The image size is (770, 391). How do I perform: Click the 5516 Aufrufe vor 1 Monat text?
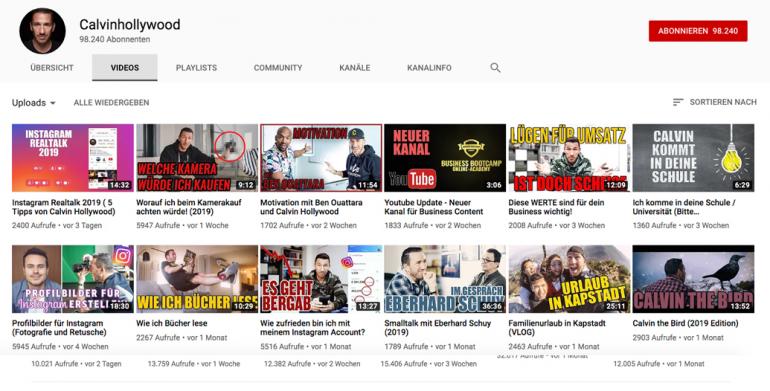(306, 346)
